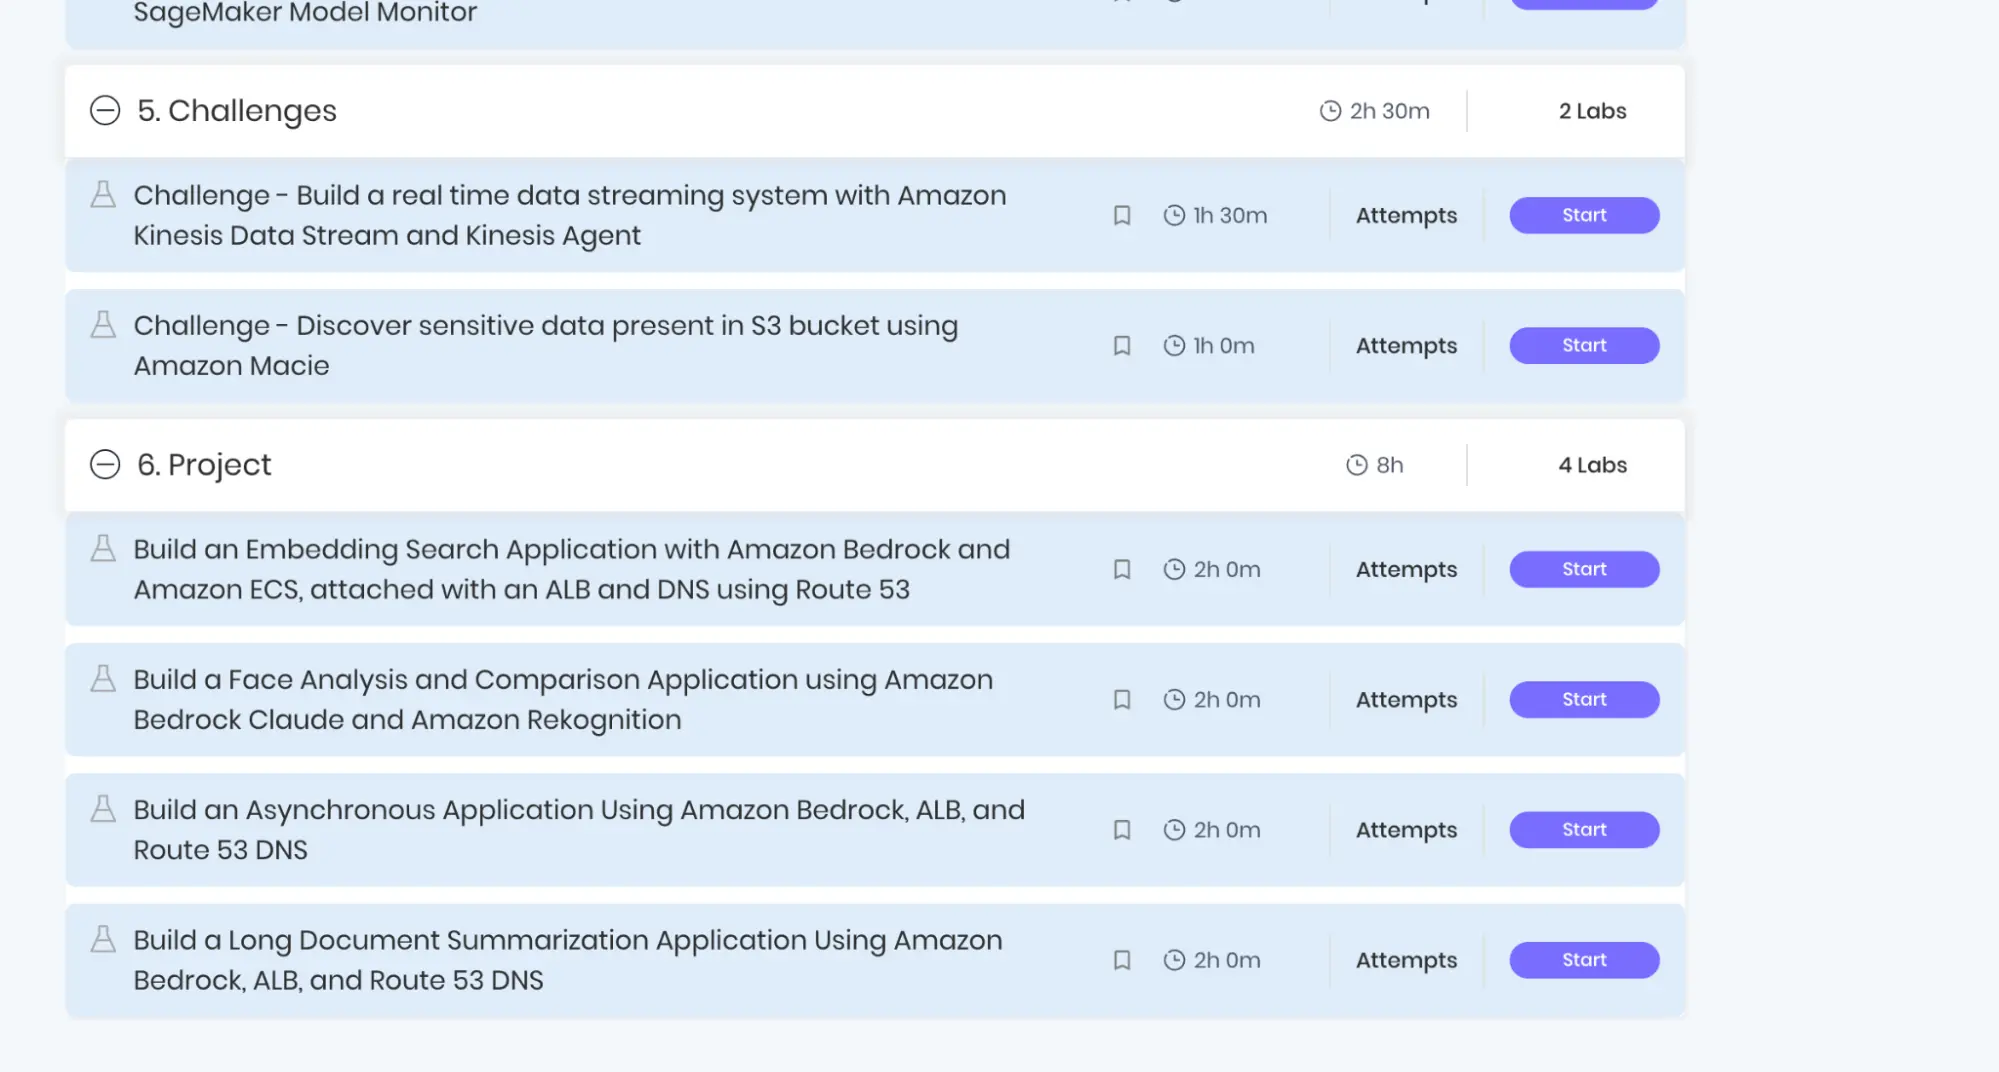Click clock icon in Asynchronous Application lab row
The image size is (1999, 1072).
point(1174,830)
